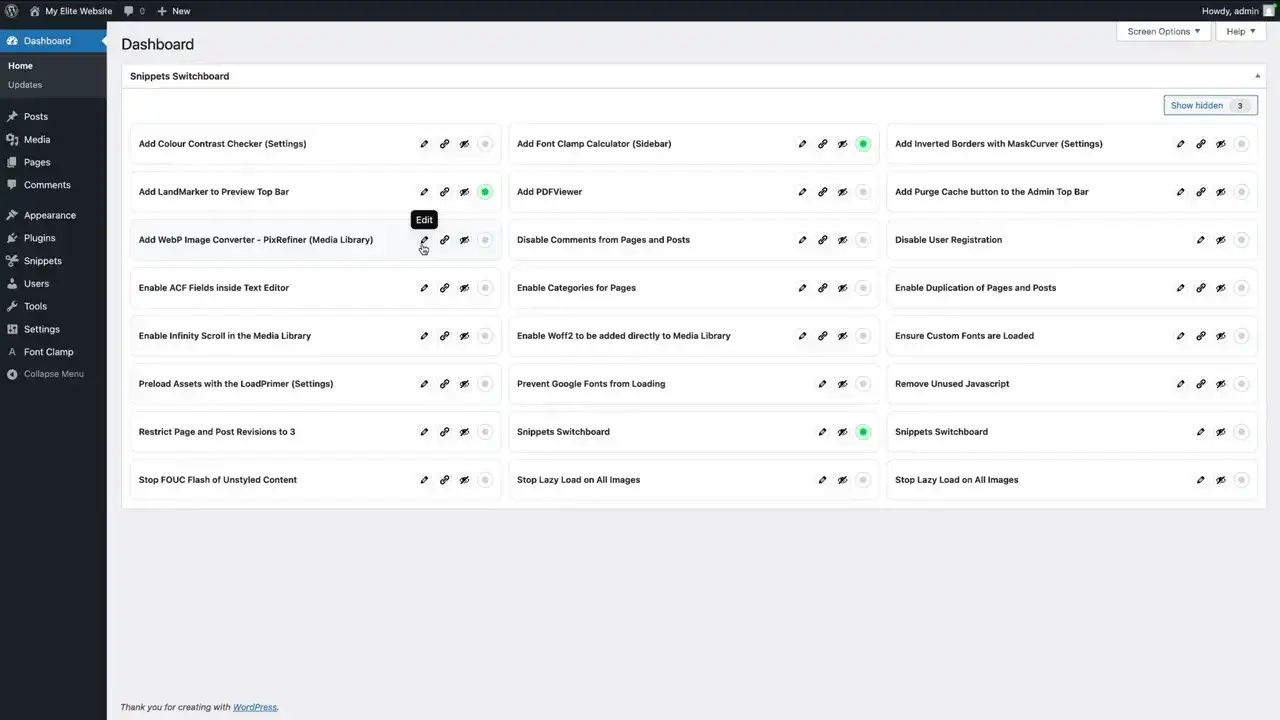Screen dimensions: 1280x720
Task: Hide the Enable ACF Fields snippet card
Action: [x=464, y=288]
